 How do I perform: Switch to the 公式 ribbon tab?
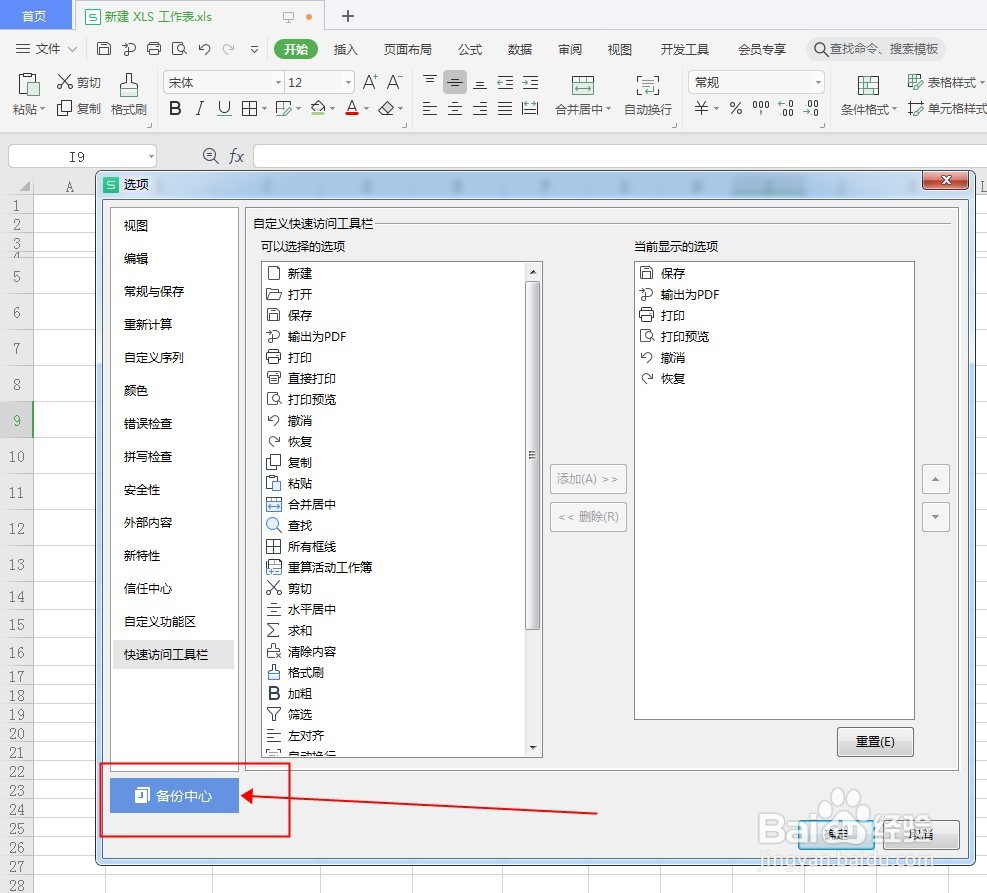(x=470, y=49)
